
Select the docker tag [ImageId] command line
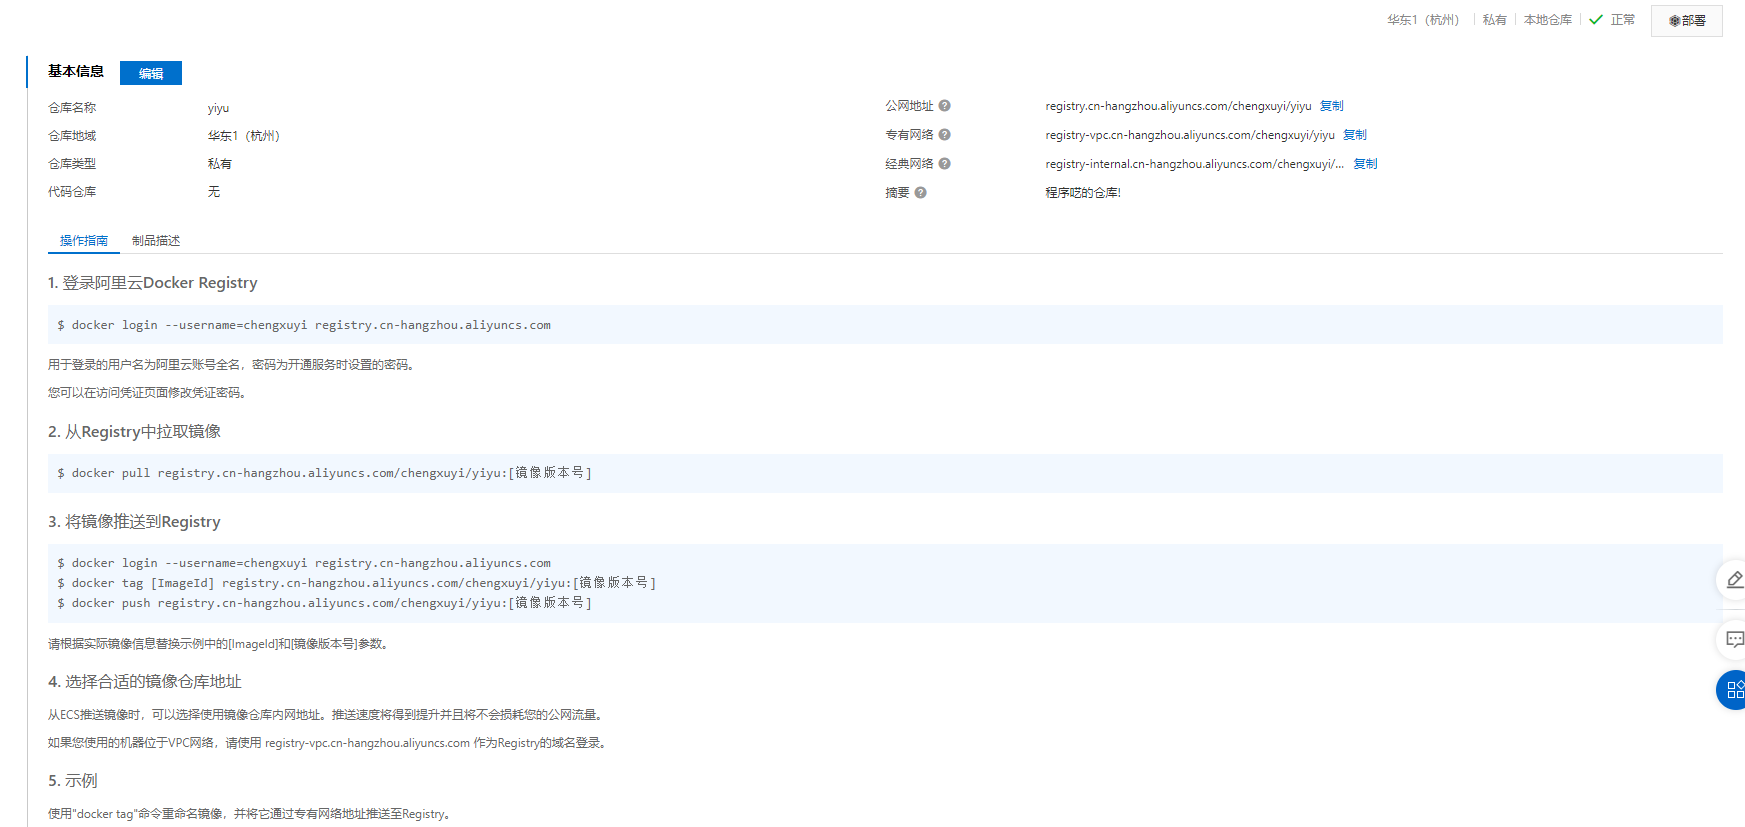point(356,583)
